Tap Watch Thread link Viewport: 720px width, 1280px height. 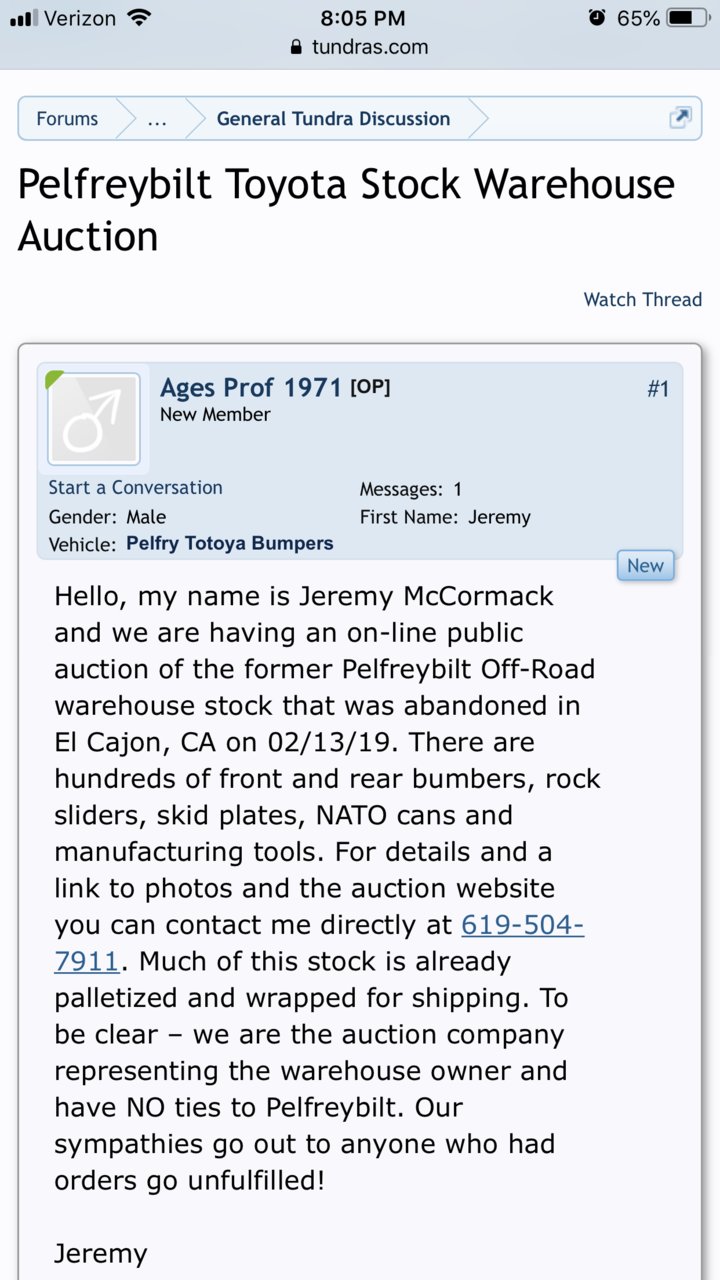(x=643, y=299)
